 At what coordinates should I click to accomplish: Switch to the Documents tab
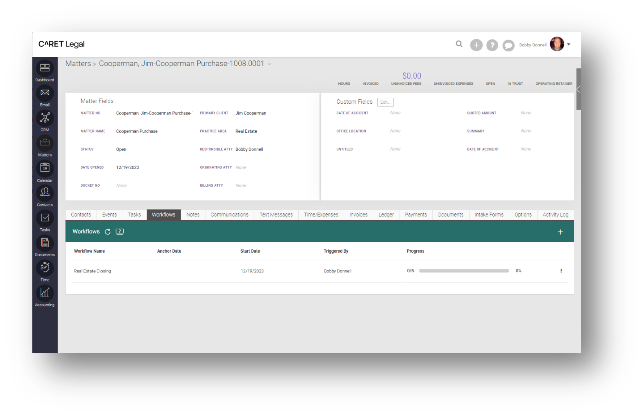pos(450,214)
